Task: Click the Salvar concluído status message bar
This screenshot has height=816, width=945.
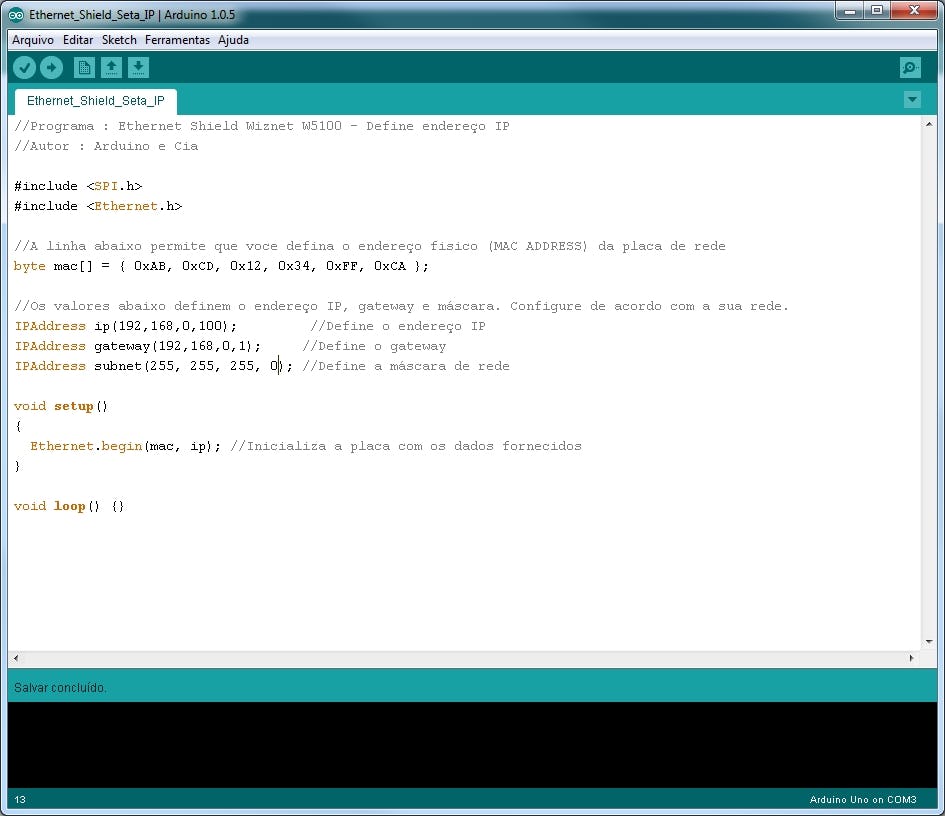Action: (x=60, y=688)
